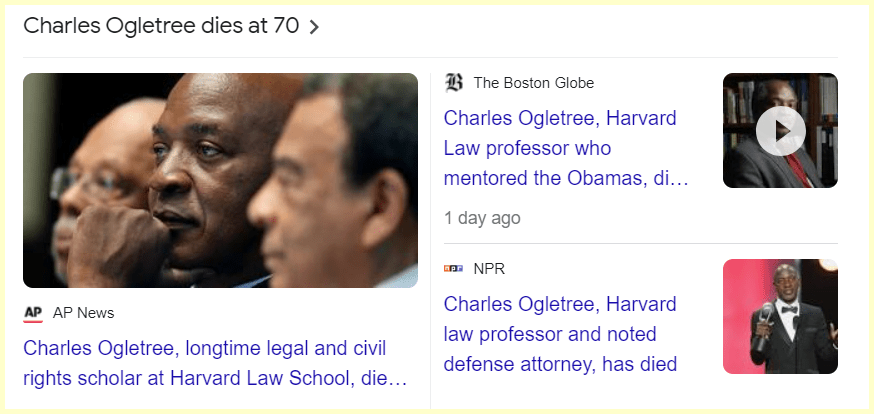This screenshot has height=414, width=874.
Task: Expand the chevron beside 'dies at 70'
Action: pos(314,27)
